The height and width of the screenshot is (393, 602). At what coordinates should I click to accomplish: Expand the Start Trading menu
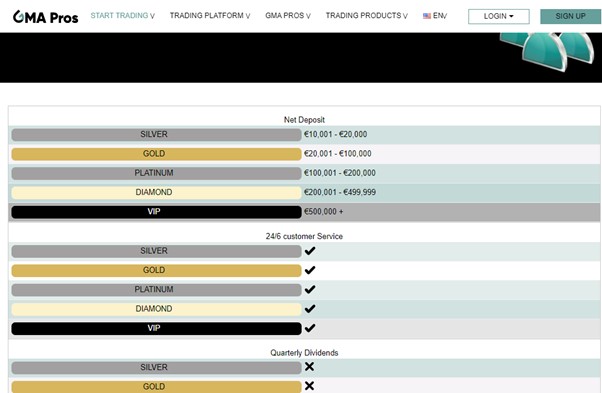[x=122, y=16]
